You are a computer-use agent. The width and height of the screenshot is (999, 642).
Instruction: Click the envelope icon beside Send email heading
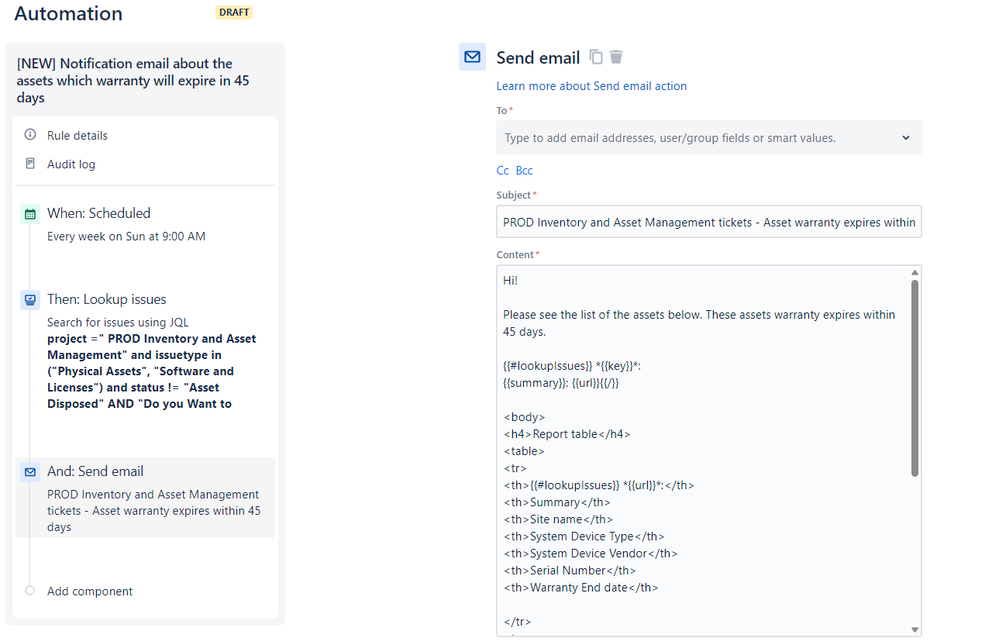[x=472, y=57]
